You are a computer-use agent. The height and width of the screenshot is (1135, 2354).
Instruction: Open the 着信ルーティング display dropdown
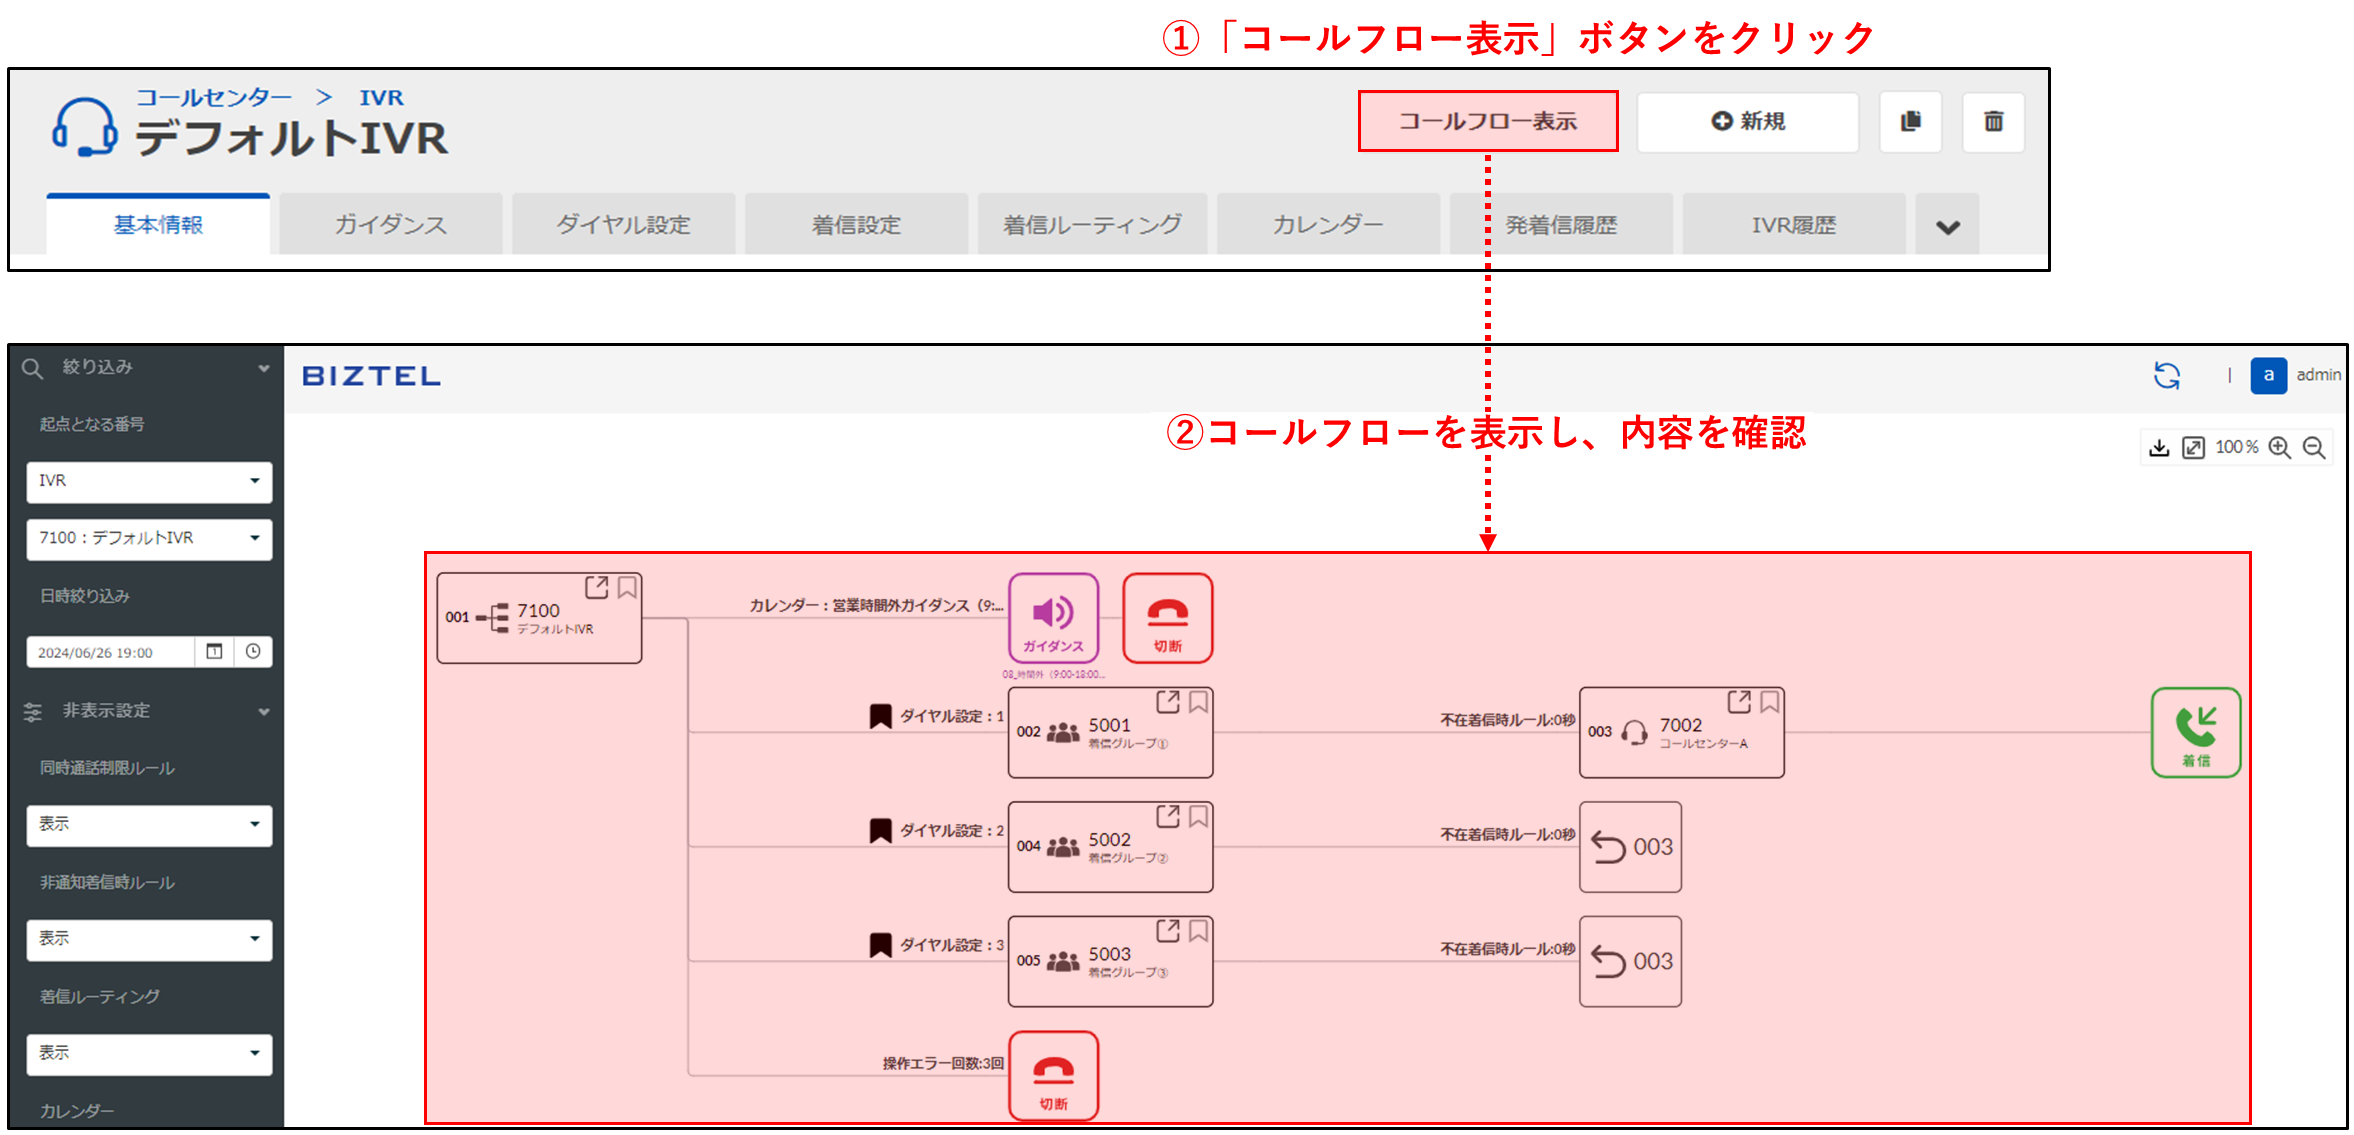click(149, 1054)
